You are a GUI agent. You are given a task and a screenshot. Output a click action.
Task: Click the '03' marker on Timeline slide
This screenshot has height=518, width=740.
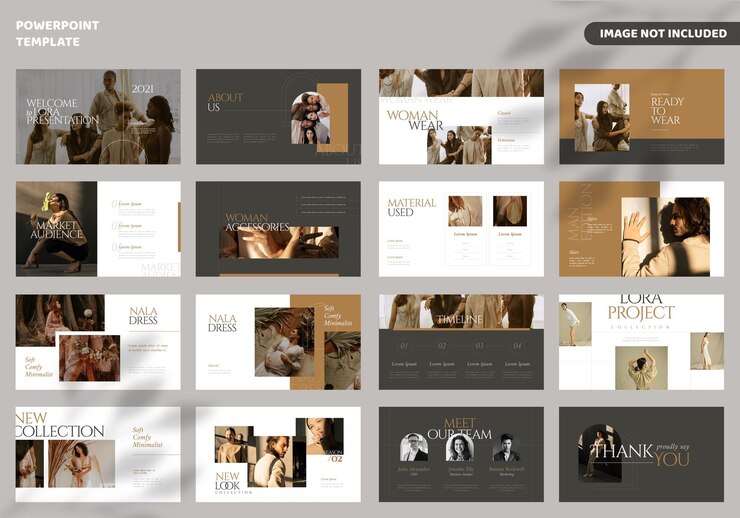[479, 346]
